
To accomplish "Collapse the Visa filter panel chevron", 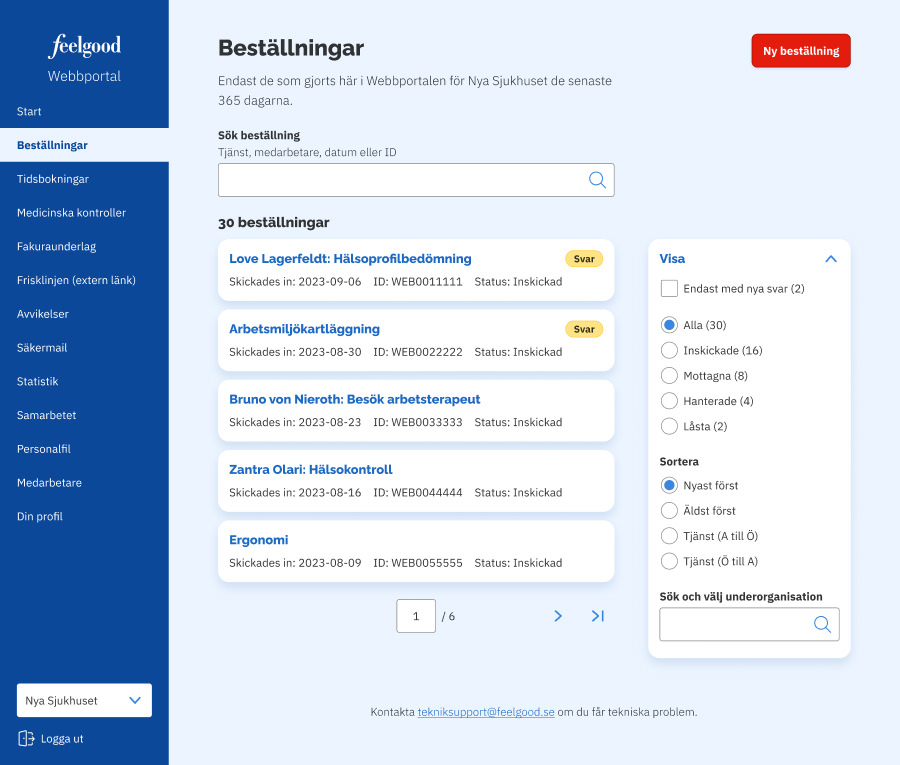I will (x=831, y=259).
